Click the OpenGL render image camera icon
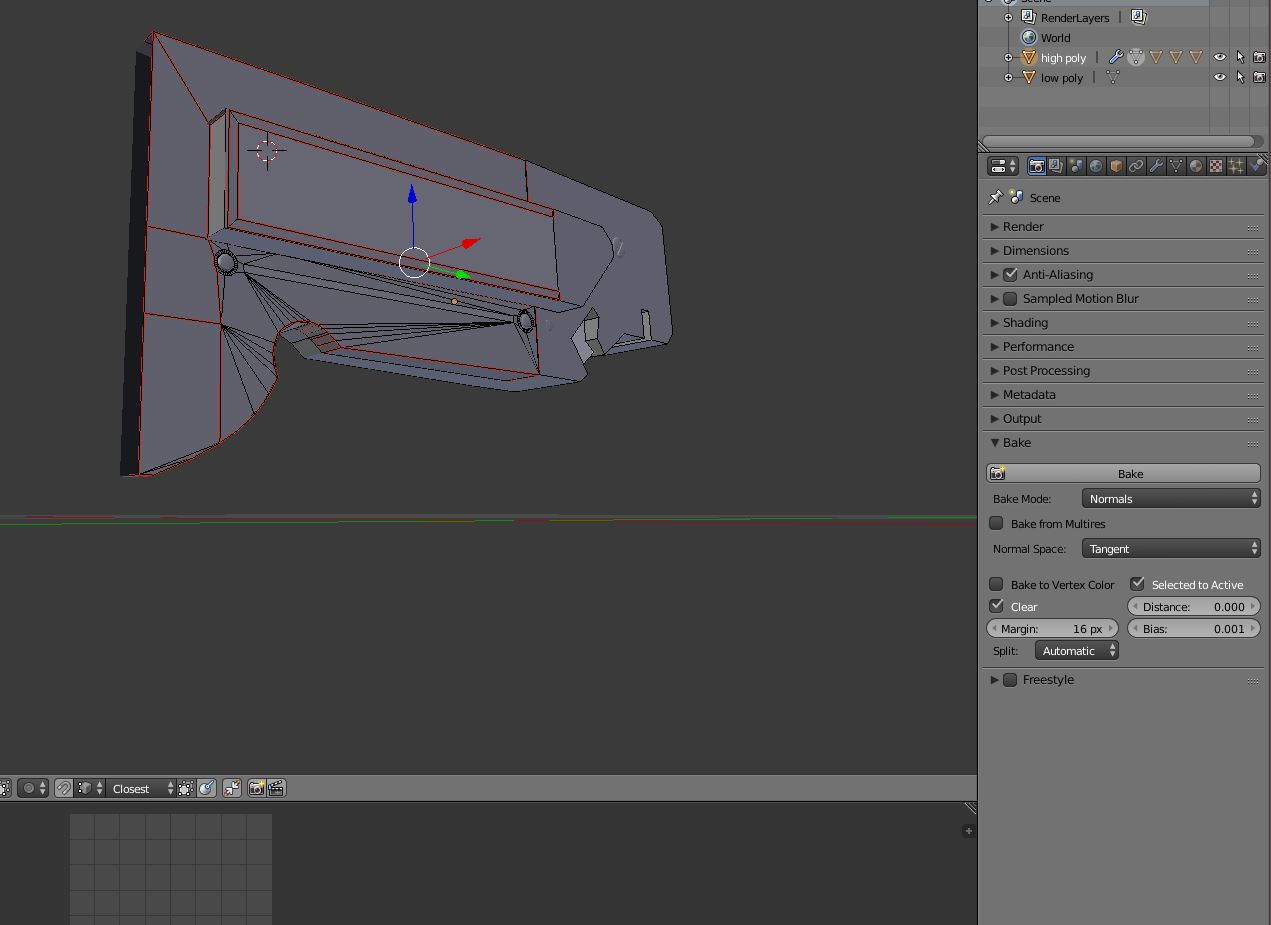Viewport: 1271px width, 925px height. point(256,789)
